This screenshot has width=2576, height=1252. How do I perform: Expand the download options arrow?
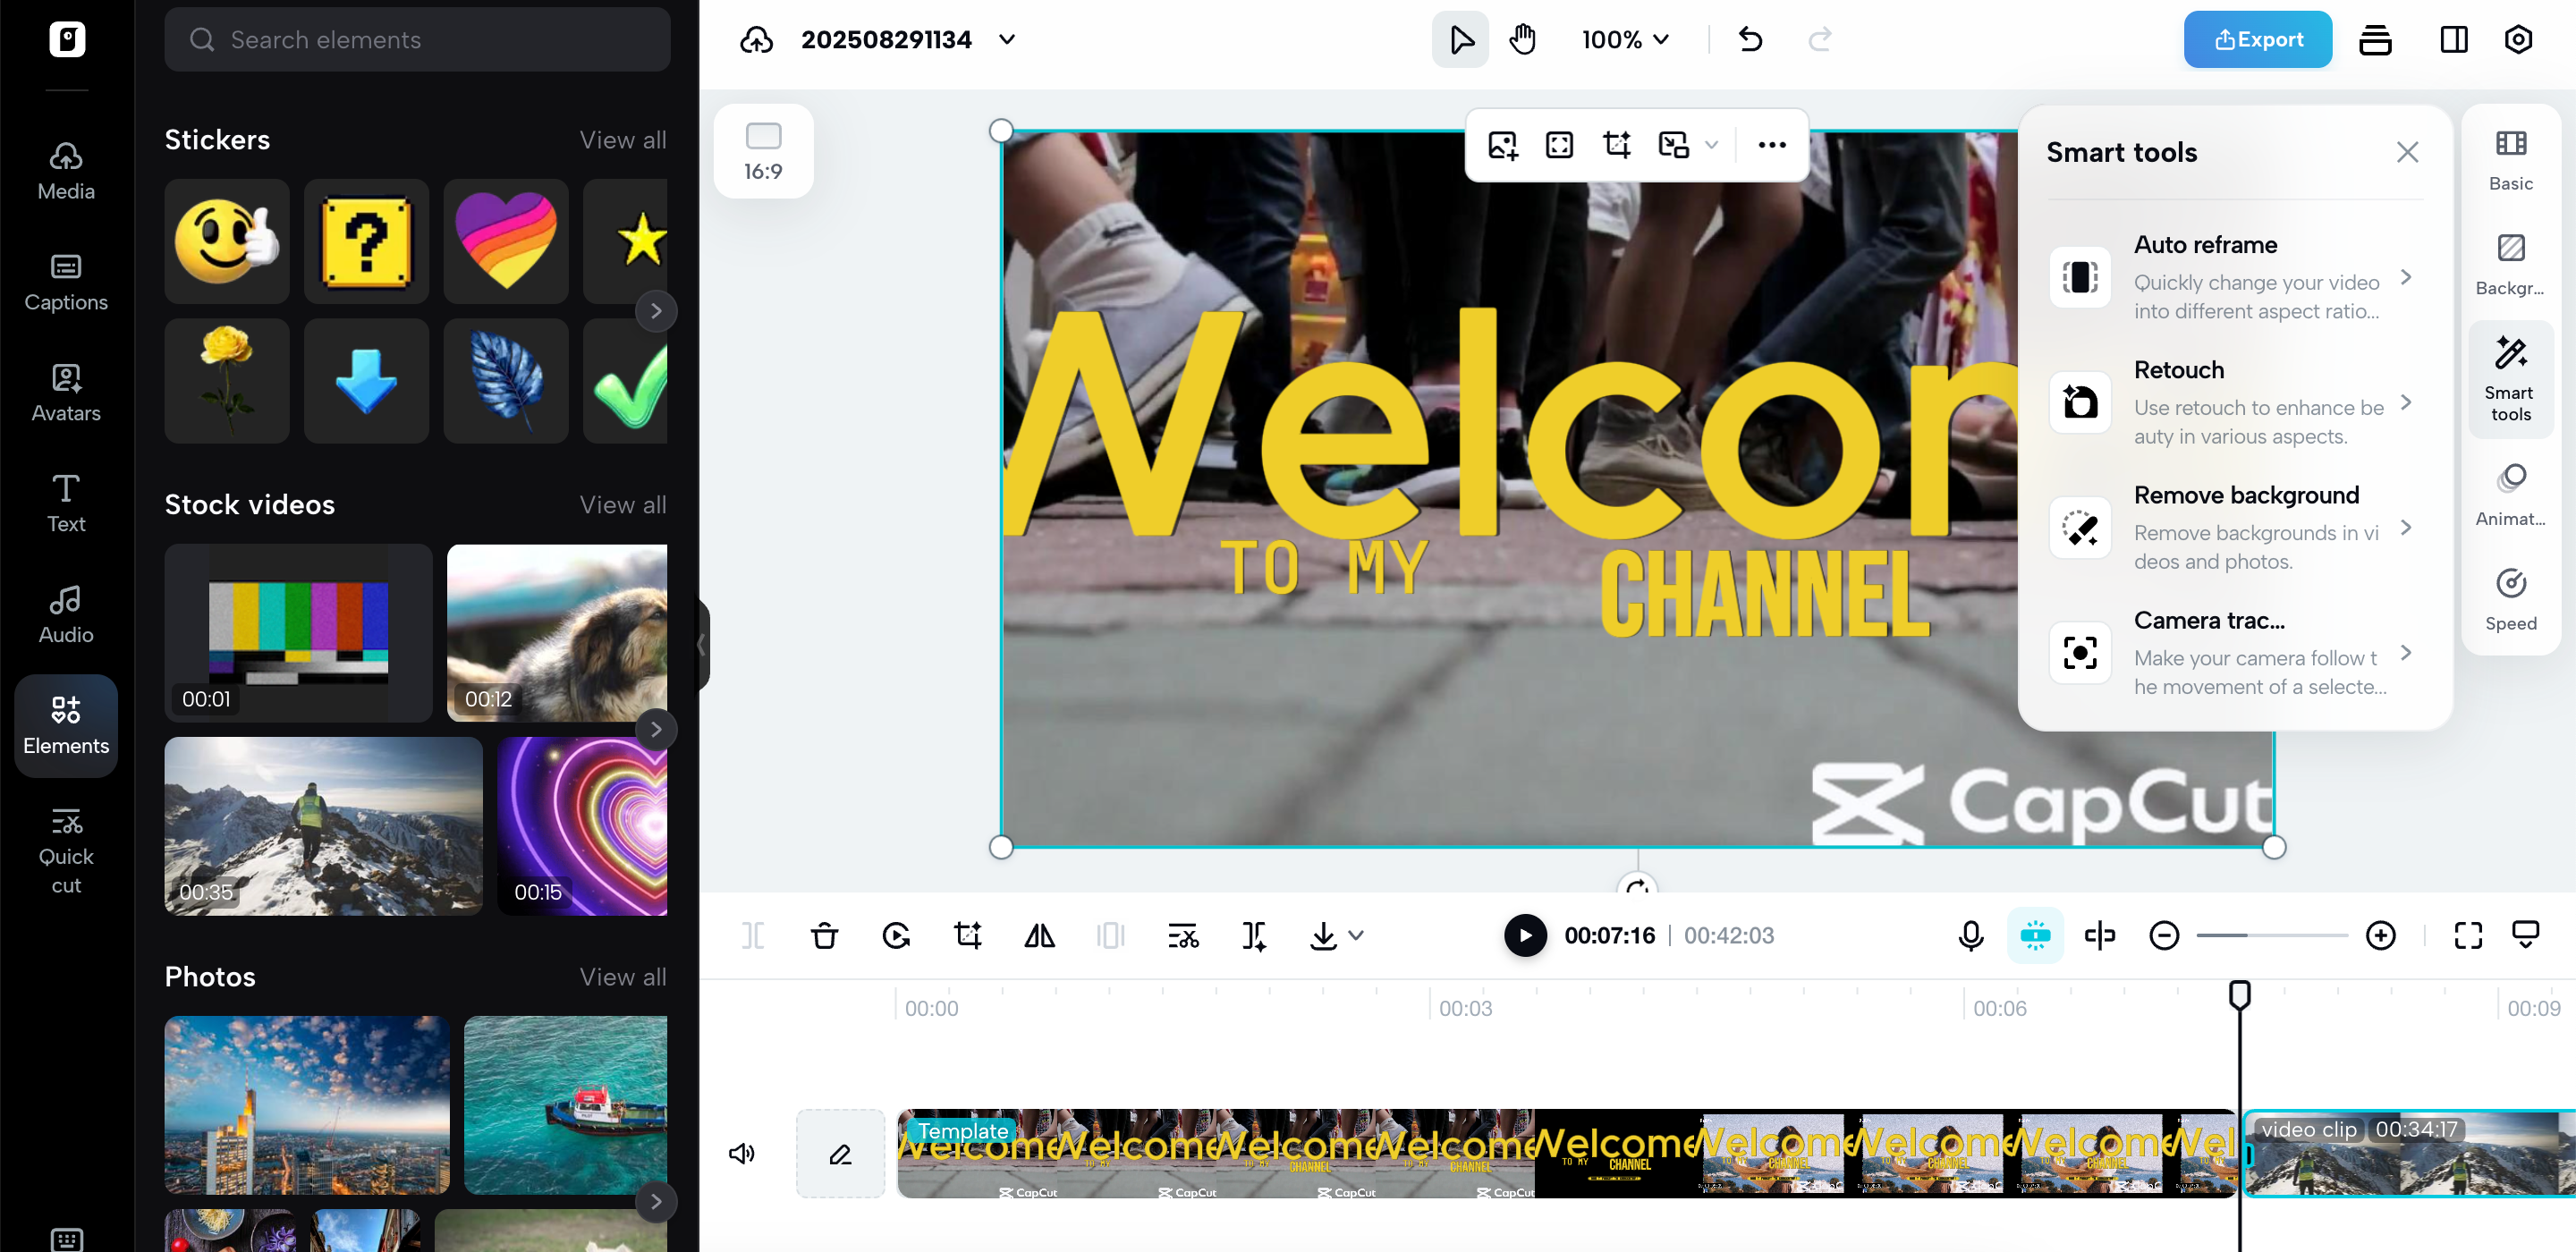[x=1356, y=936]
